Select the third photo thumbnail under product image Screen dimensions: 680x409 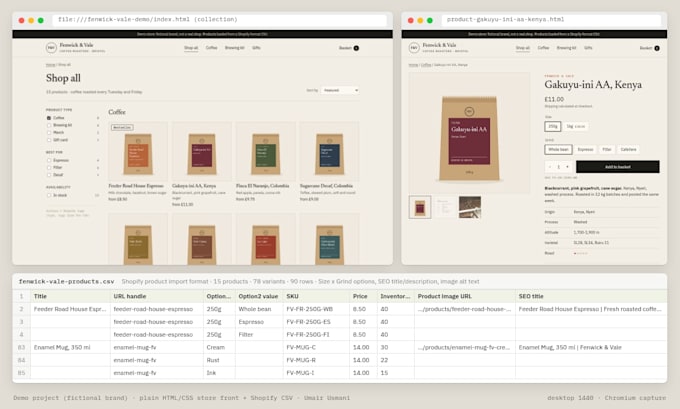click(x=470, y=207)
